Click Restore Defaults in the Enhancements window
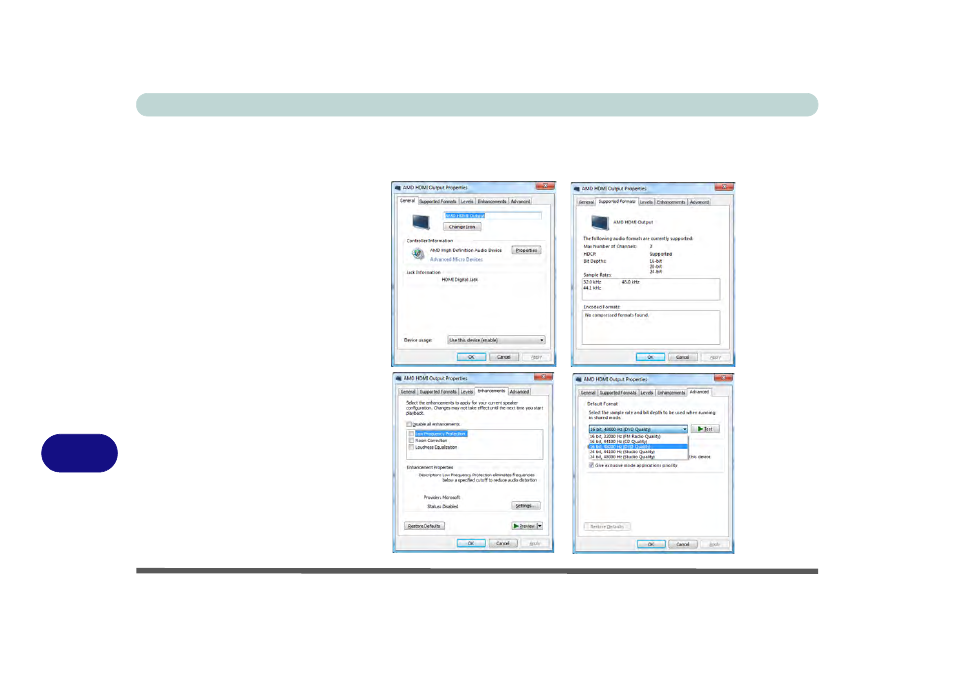The image size is (954, 673). click(424, 526)
